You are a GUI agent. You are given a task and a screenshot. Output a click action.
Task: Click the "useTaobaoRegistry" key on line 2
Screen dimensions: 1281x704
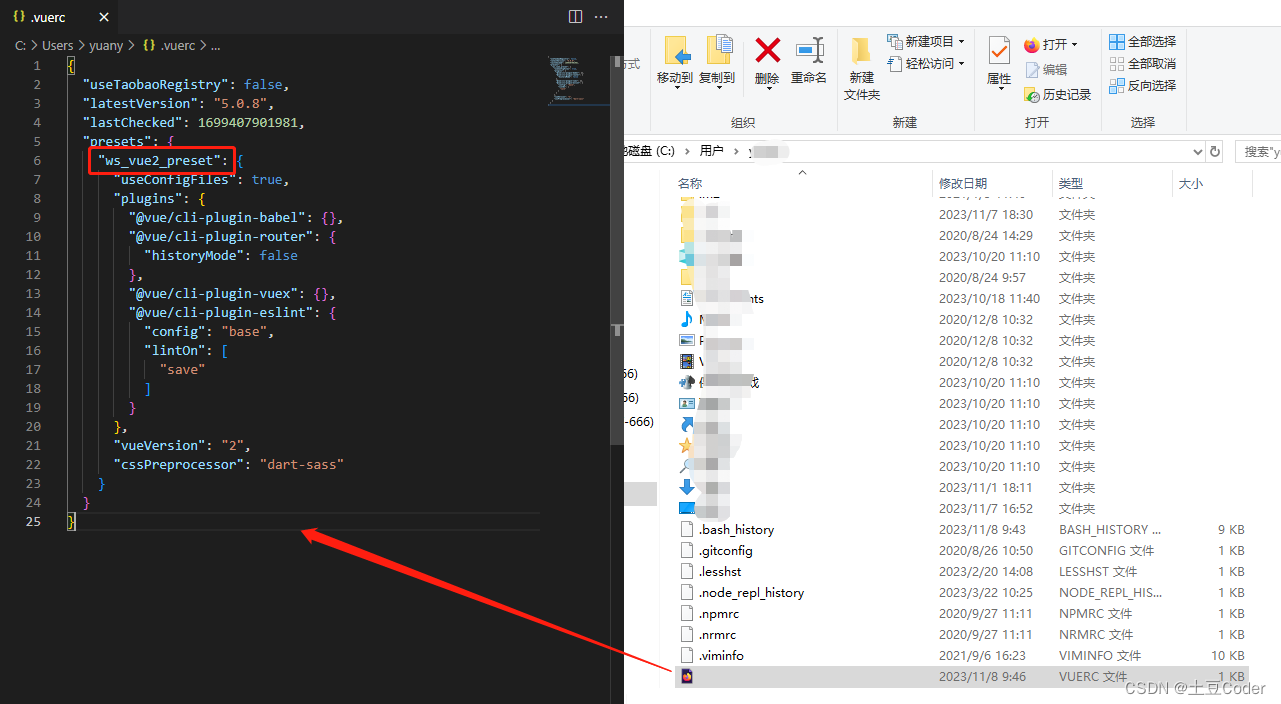click(158, 84)
